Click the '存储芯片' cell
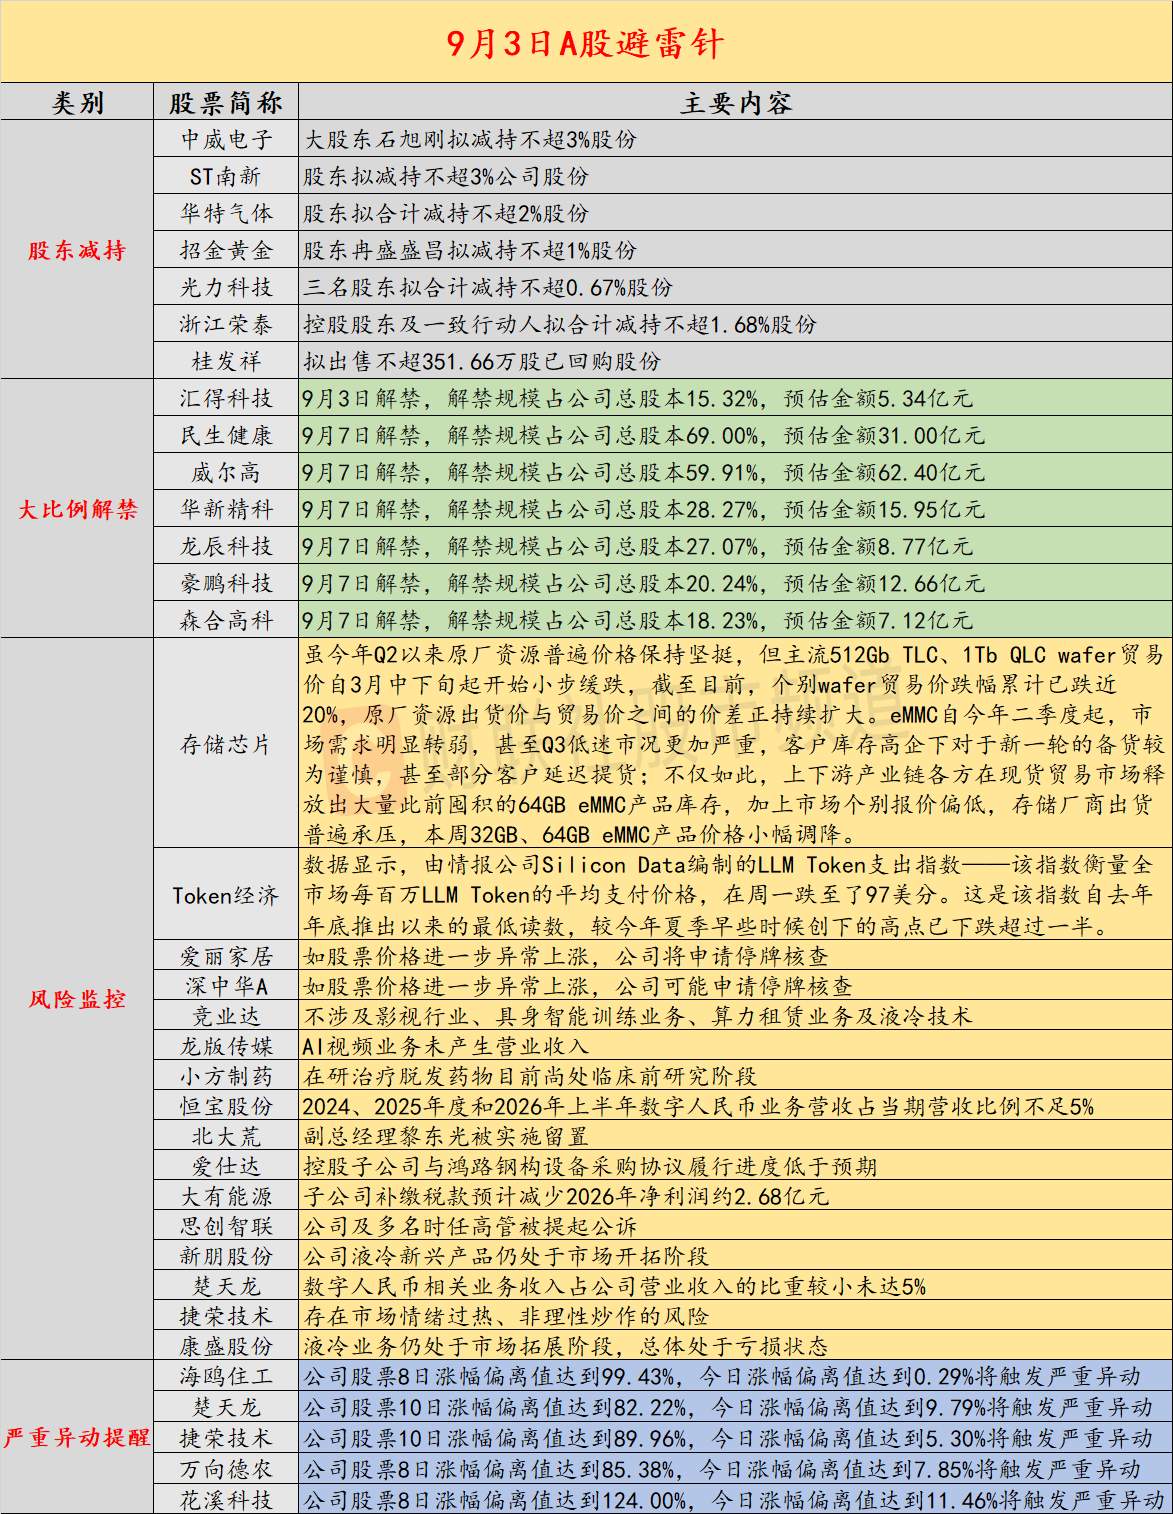This screenshot has height=1514, width=1173. click(x=226, y=744)
